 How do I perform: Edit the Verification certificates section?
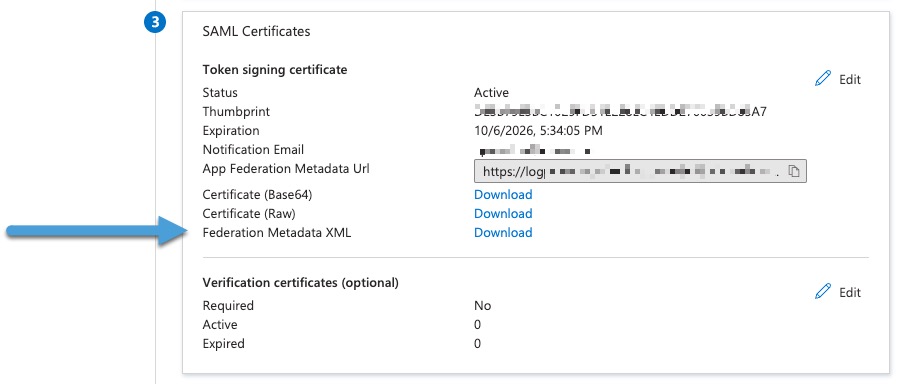(x=838, y=292)
